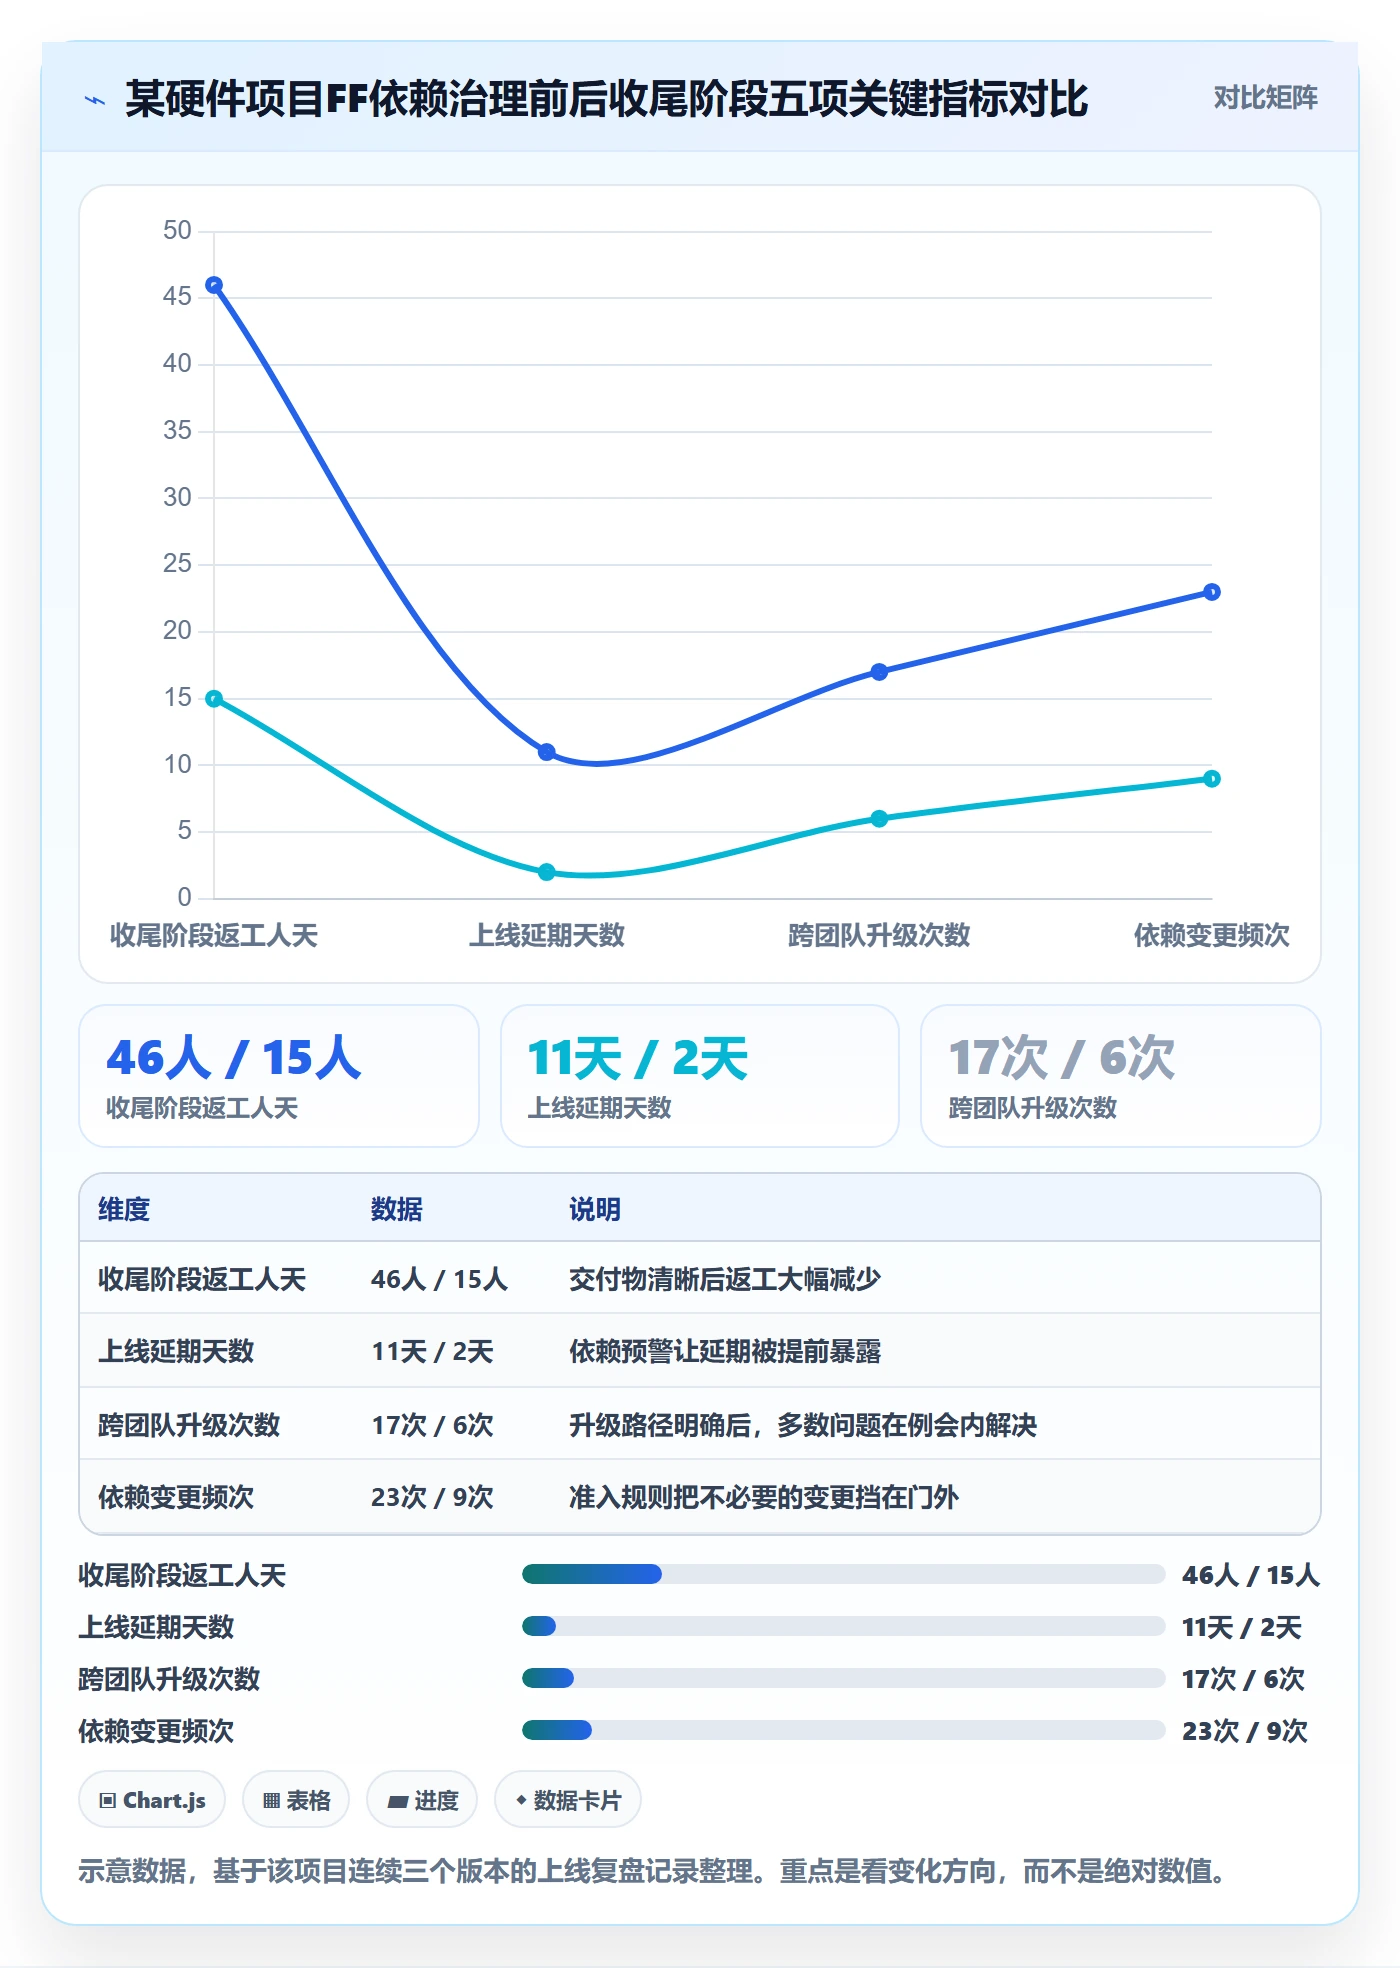
Task: Click x-axis label 收尾阶段返工人天
Action: click(x=214, y=935)
